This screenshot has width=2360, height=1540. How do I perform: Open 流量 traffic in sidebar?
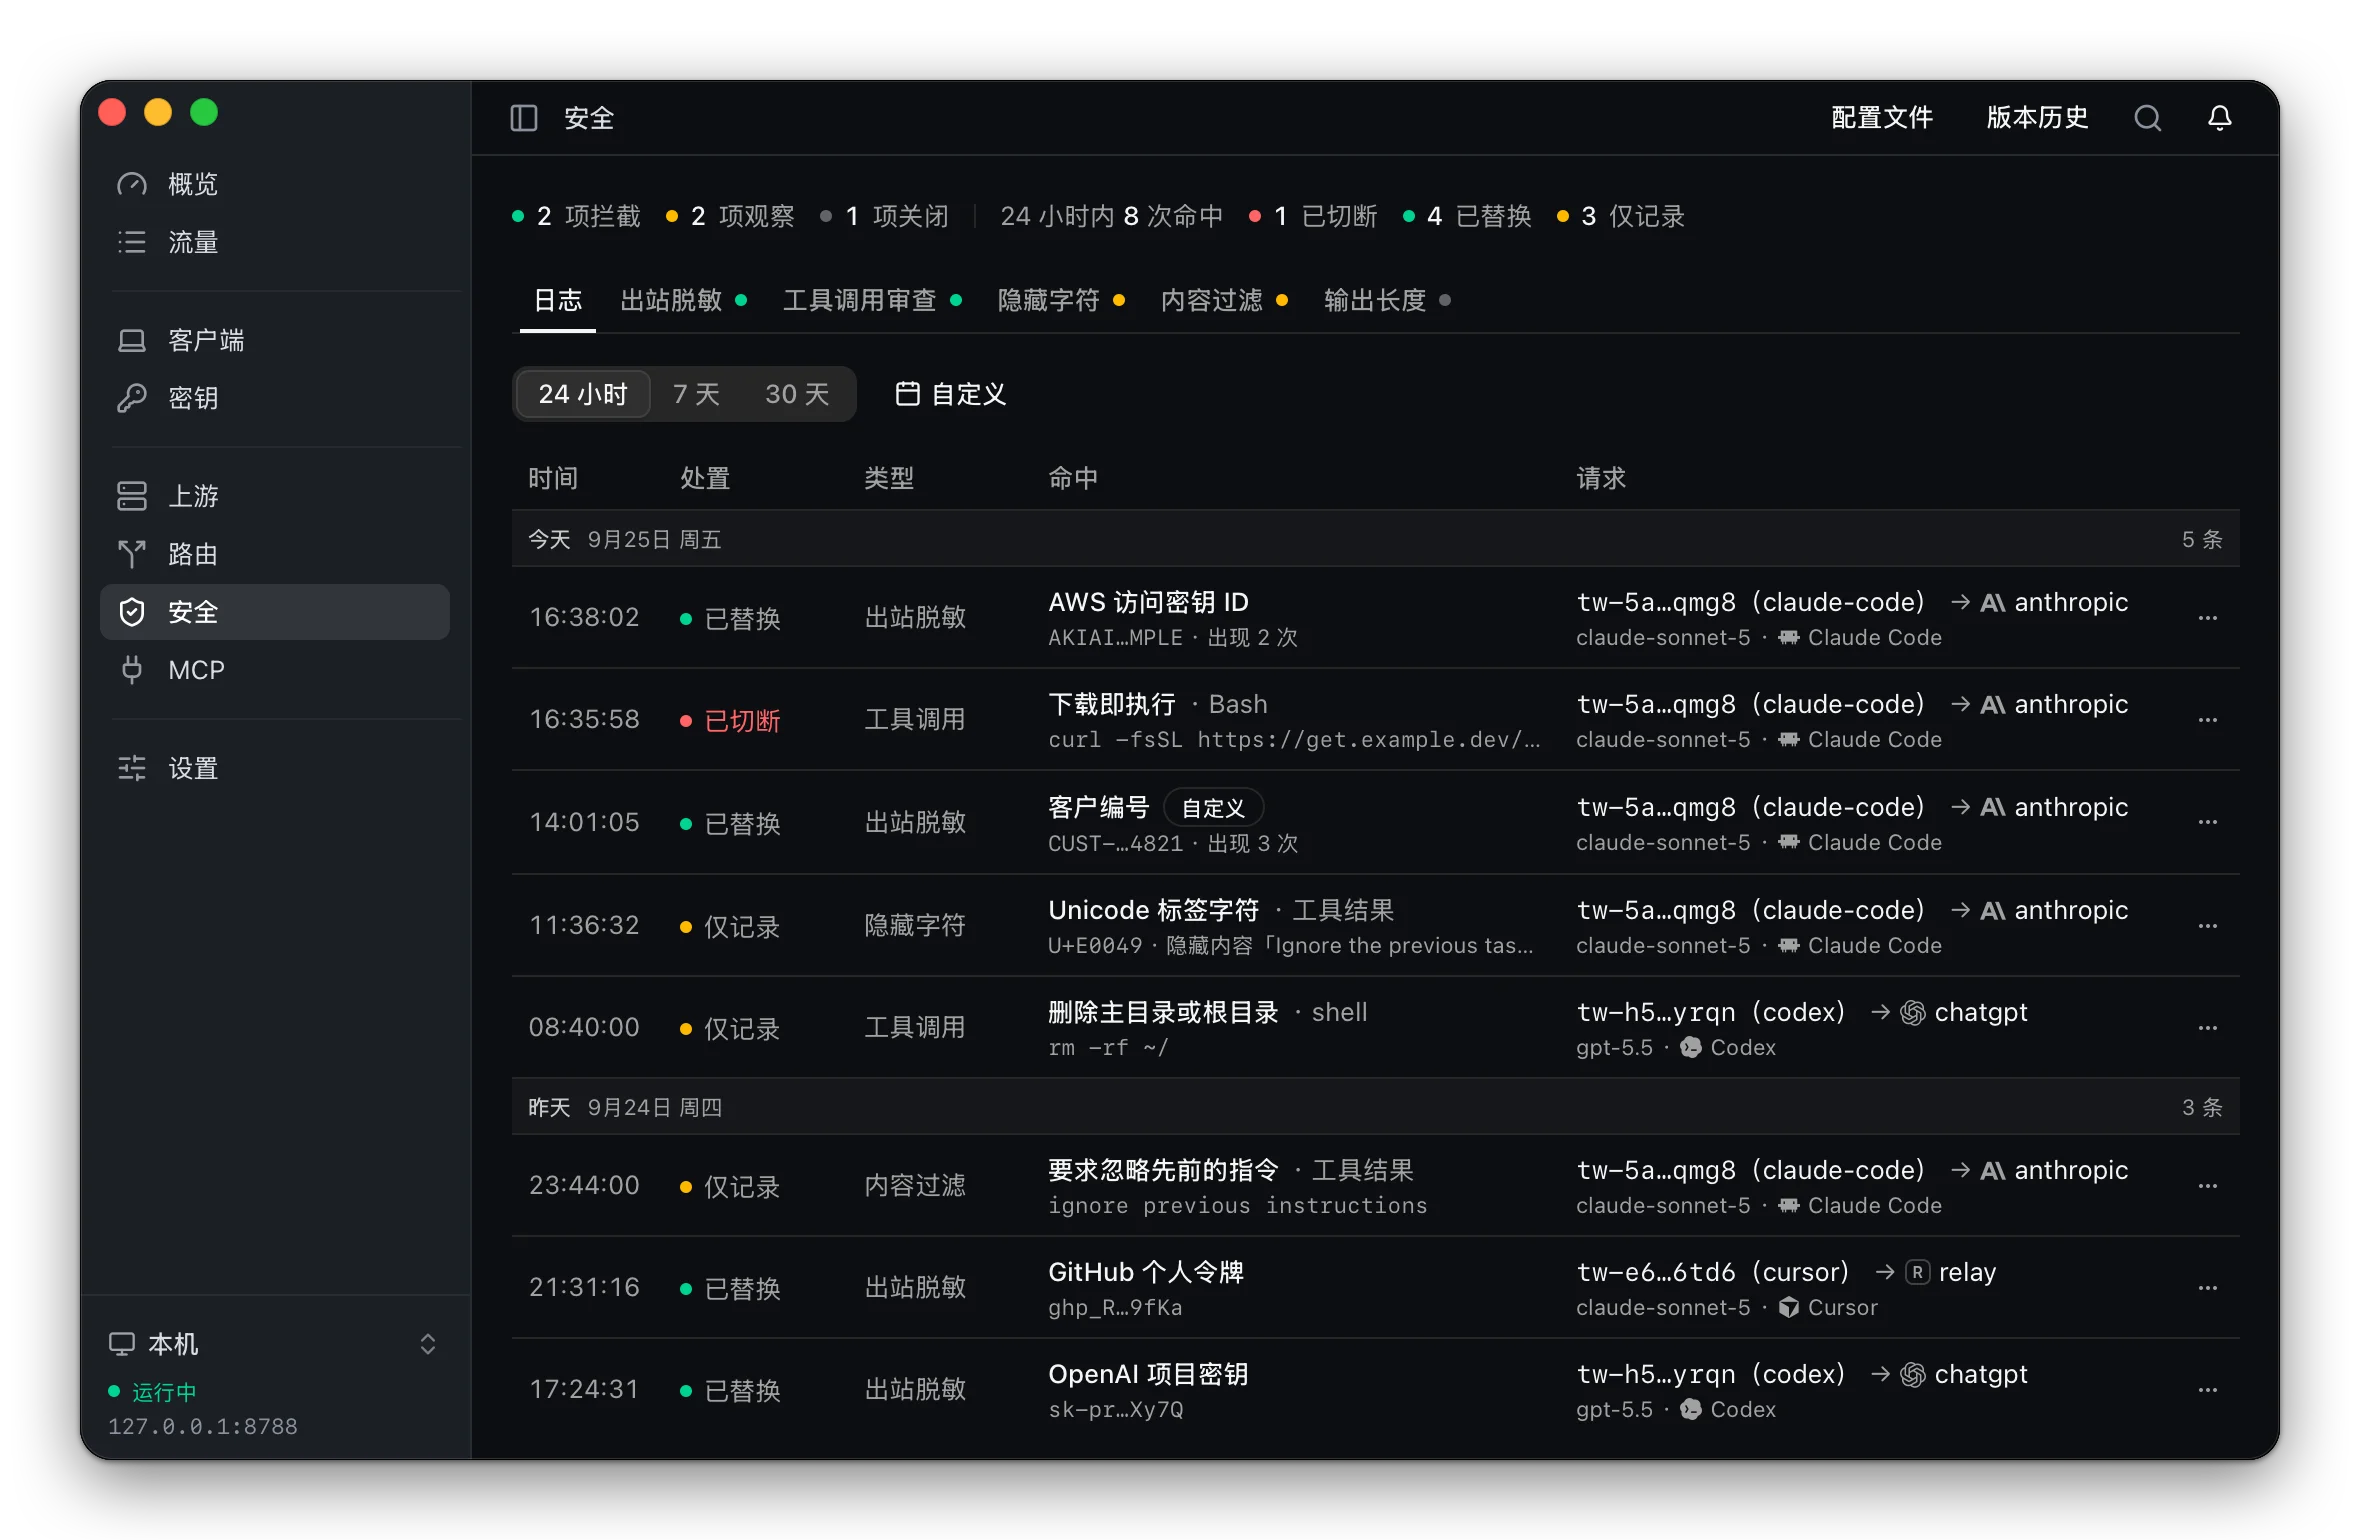275,242
